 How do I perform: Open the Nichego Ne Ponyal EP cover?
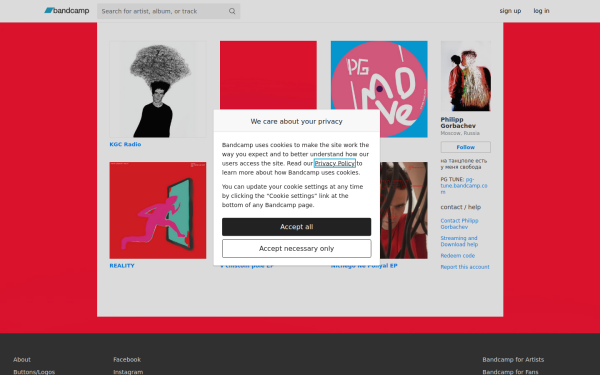(x=404, y=210)
